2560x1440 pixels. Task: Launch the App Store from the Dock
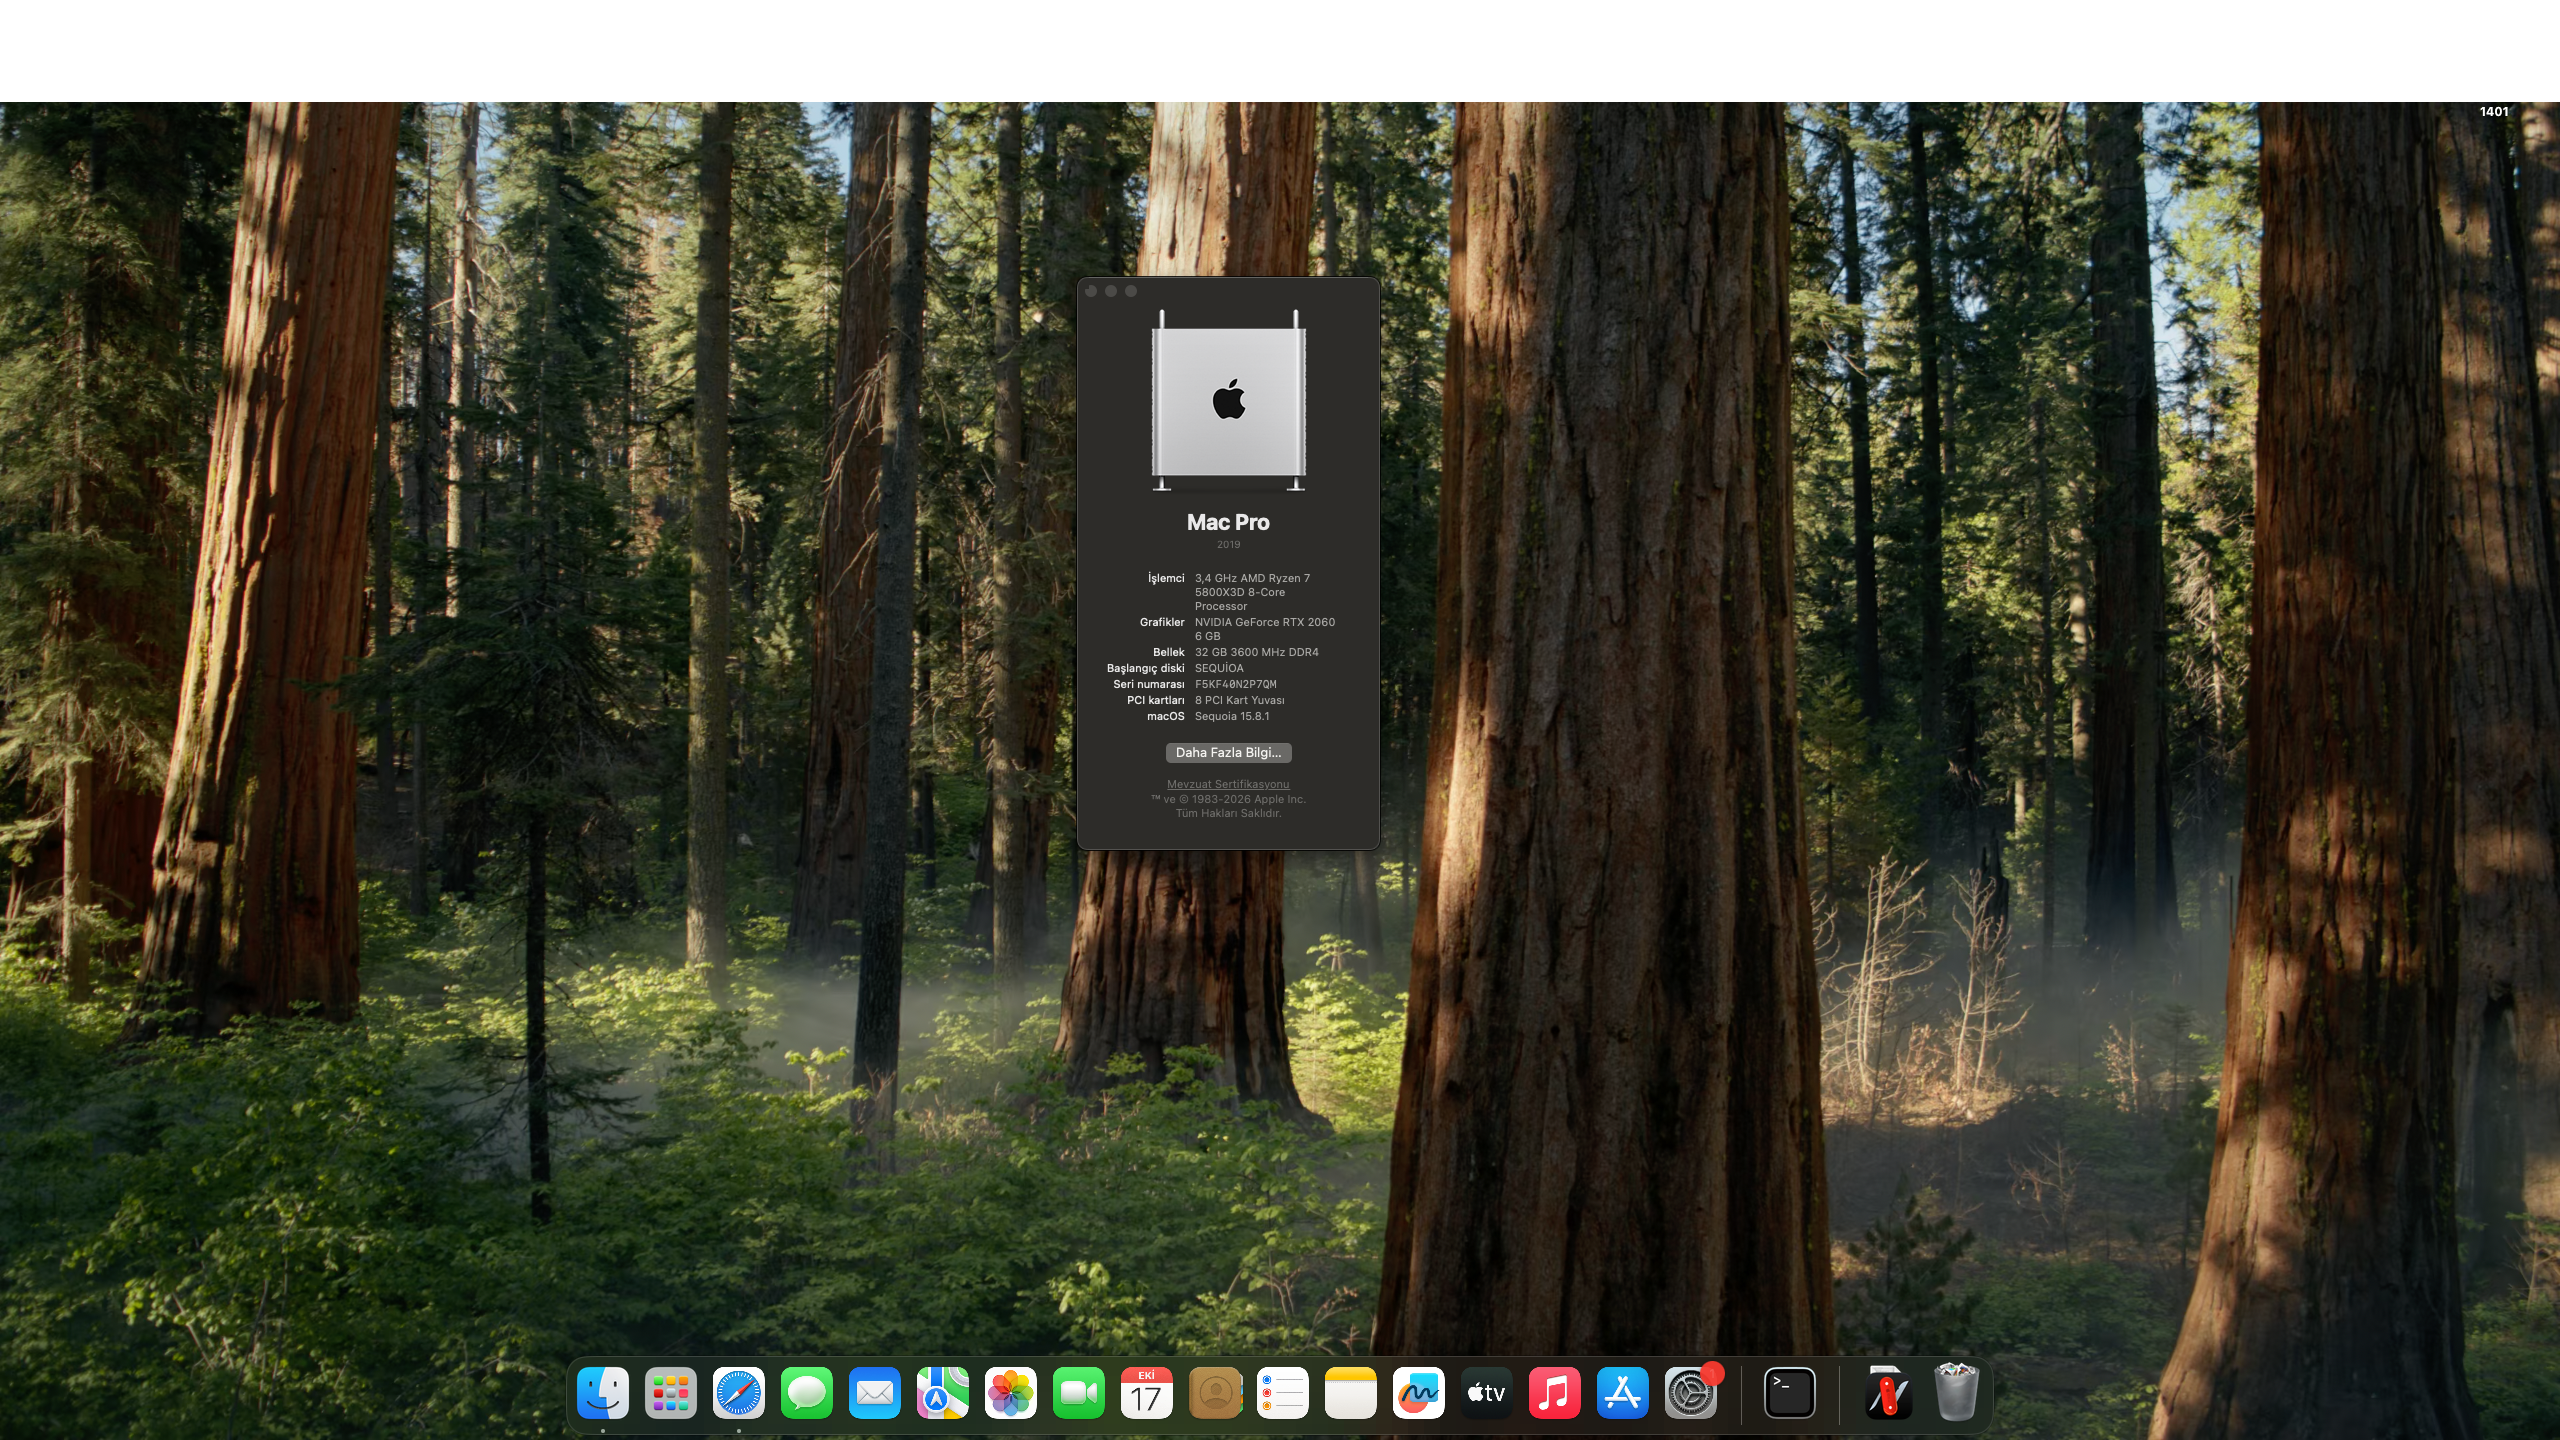click(x=1623, y=1392)
